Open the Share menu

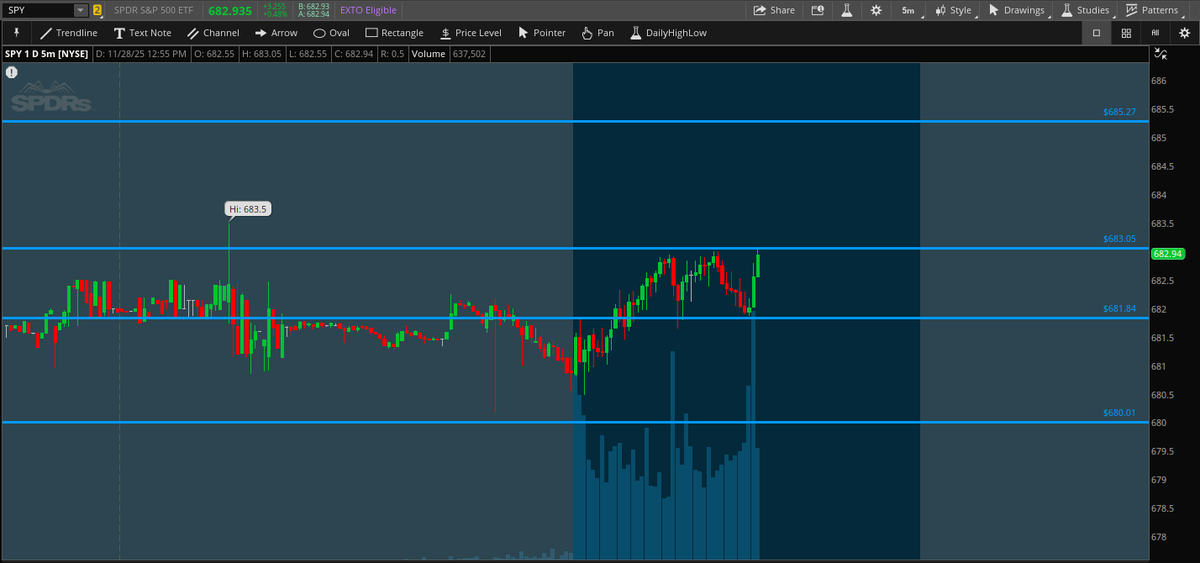click(774, 10)
